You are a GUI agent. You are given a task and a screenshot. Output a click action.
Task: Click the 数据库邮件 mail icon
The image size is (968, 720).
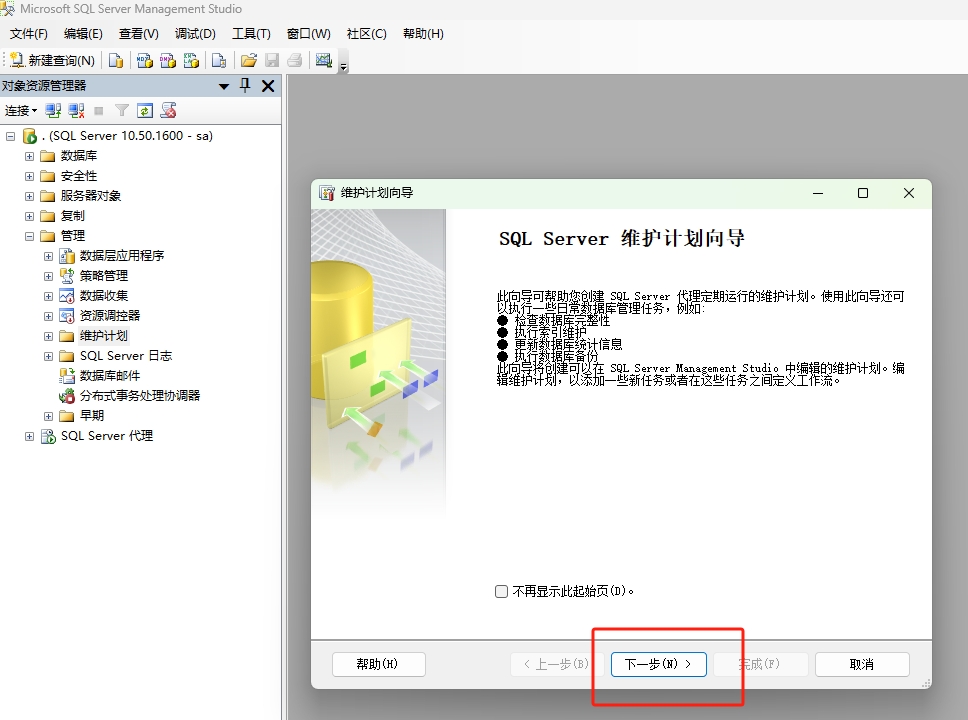click(67, 375)
